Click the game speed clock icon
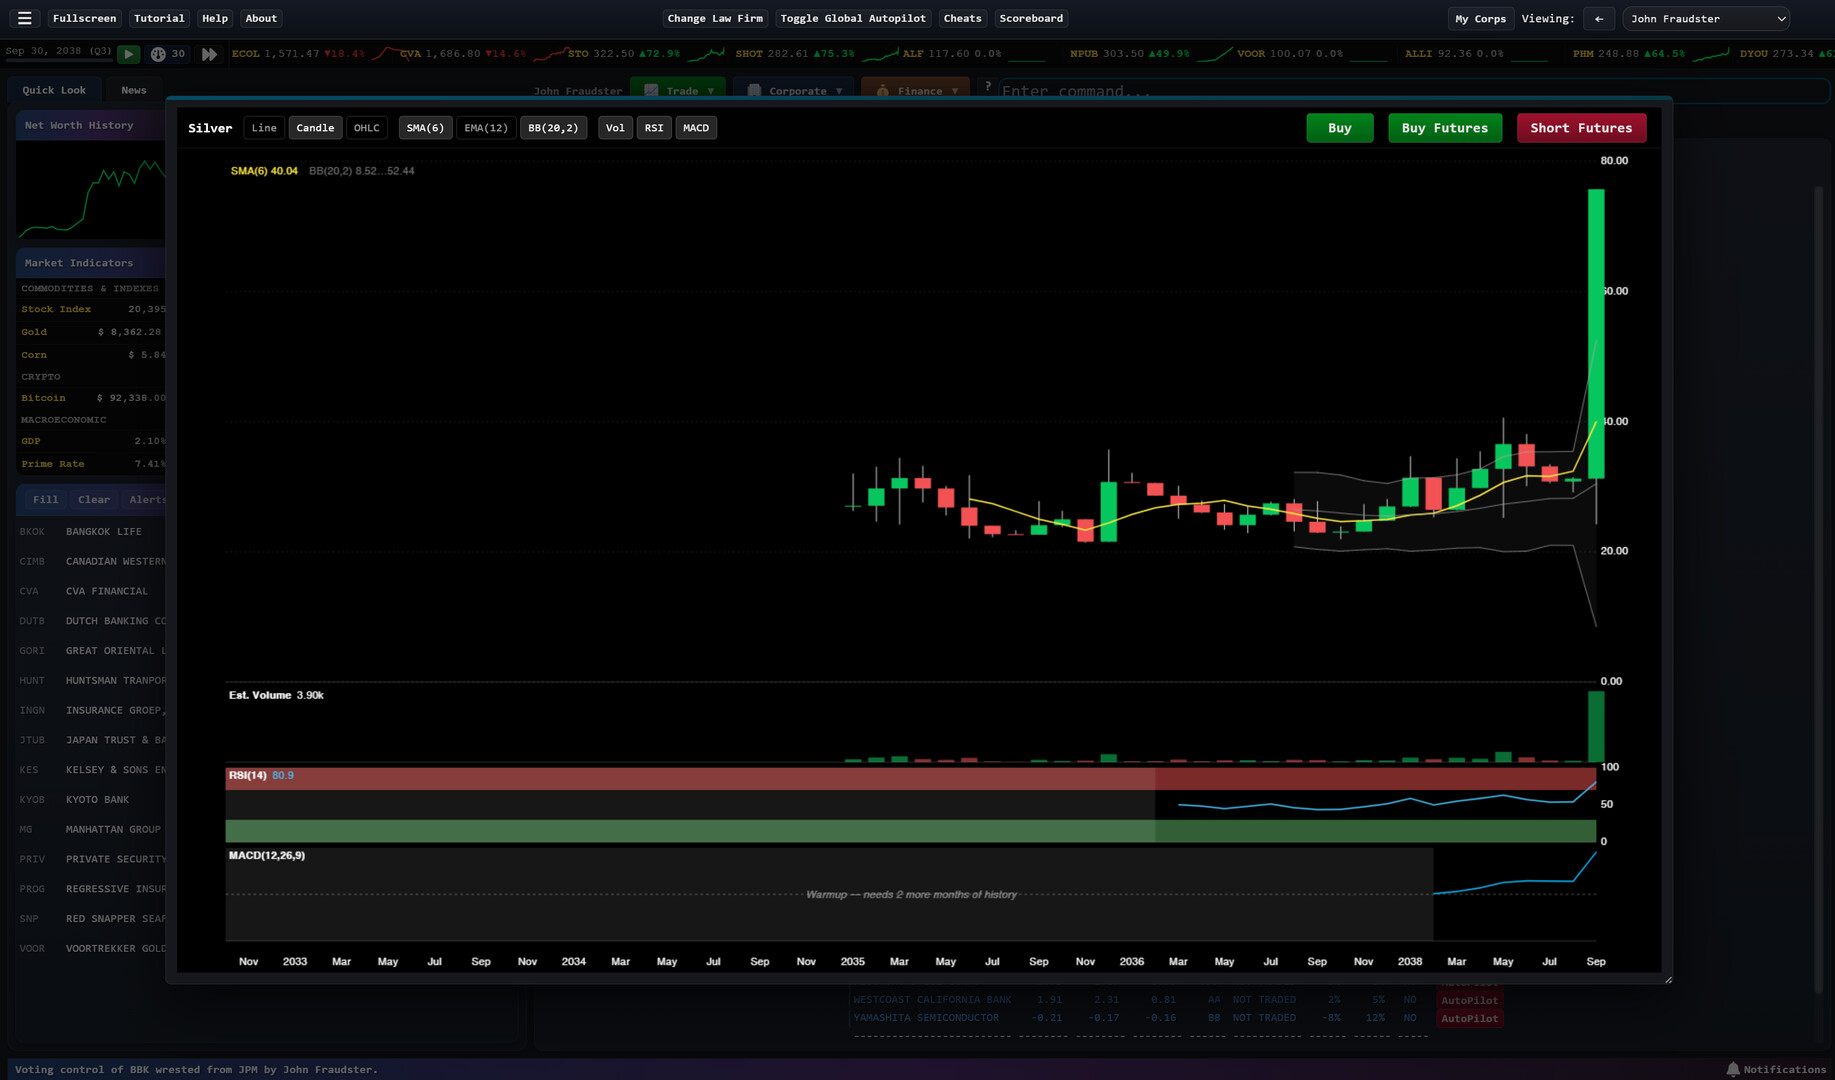Viewport: 1835px width, 1080px height. (158, 54)
